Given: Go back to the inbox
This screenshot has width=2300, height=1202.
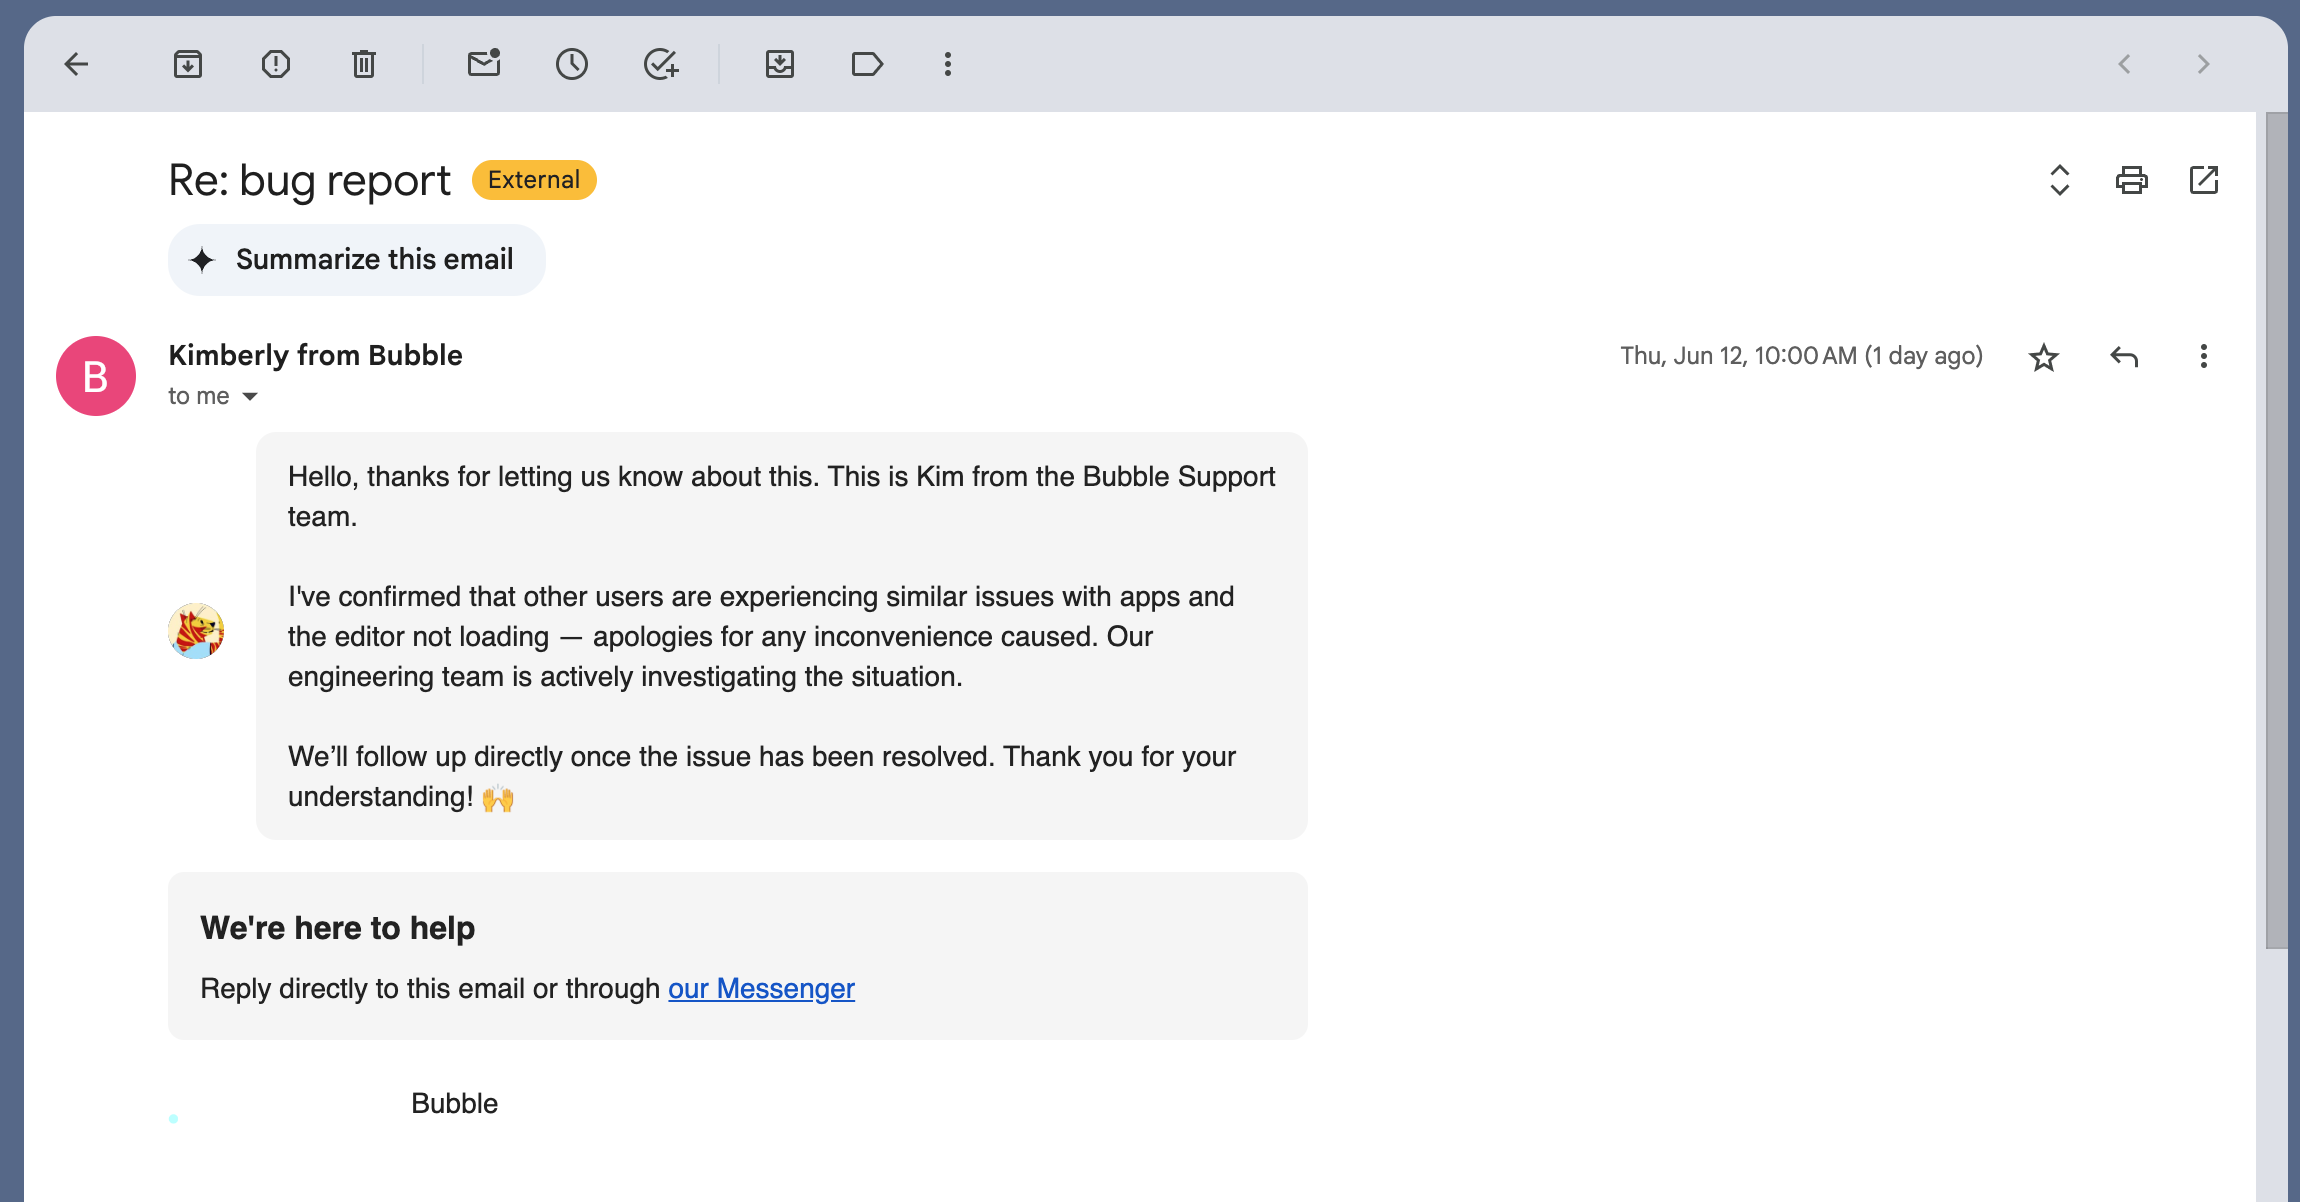Looking at the screenshot, I should click(x=76, y=64).
